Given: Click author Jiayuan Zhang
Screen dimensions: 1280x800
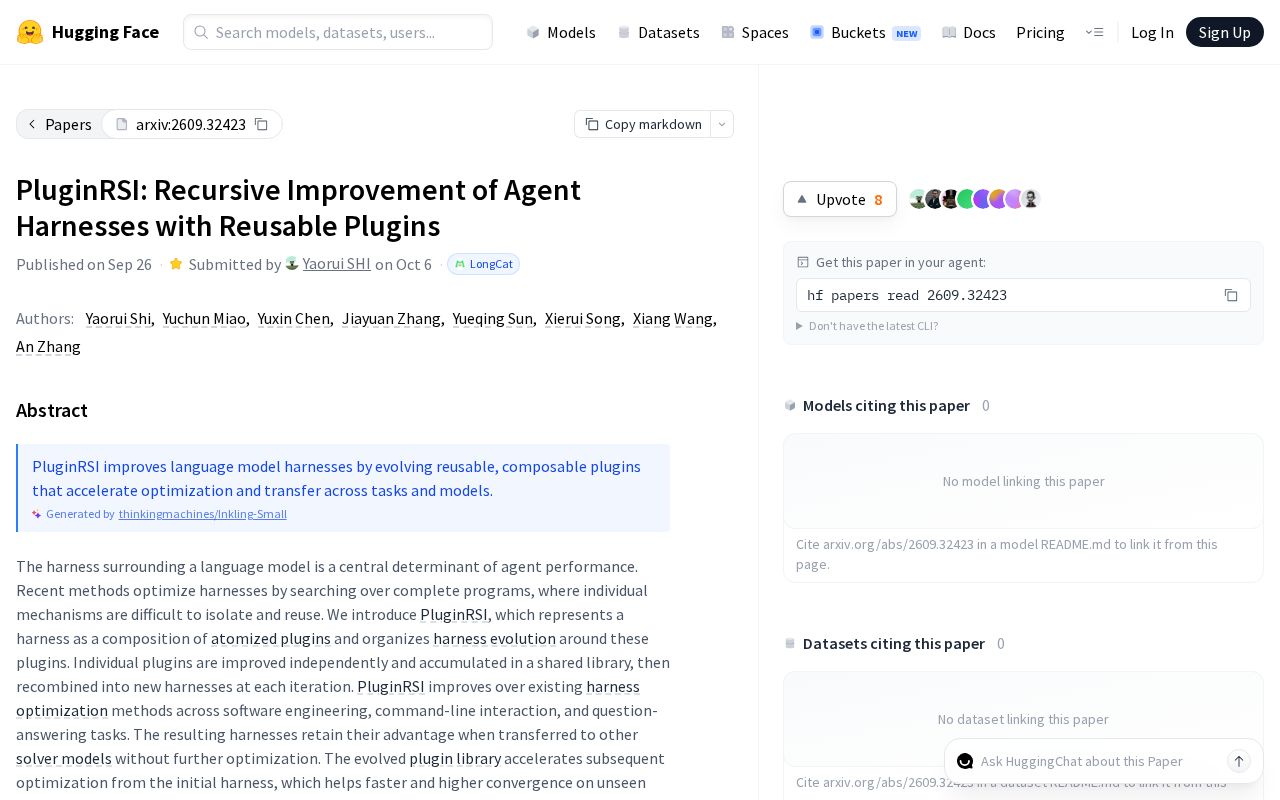Looking at the screenshot, I should (391, 318).
